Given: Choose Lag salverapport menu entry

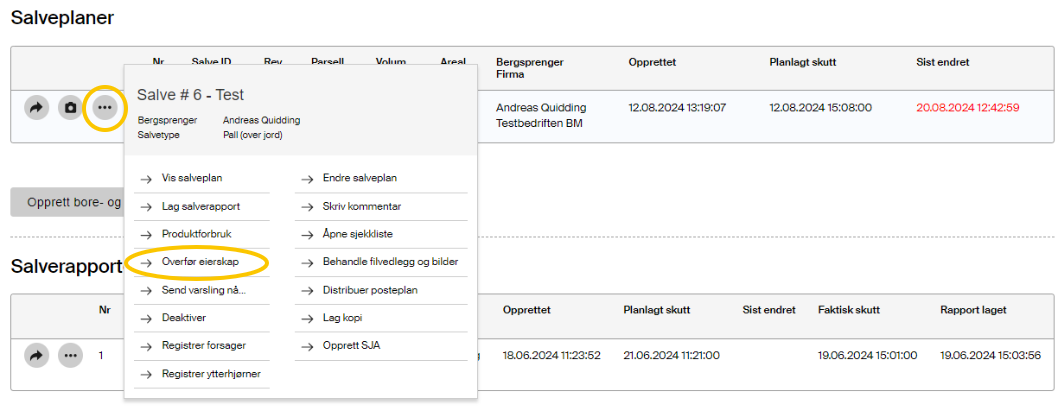Looking at the screenshot, I should tap(200, 206).
